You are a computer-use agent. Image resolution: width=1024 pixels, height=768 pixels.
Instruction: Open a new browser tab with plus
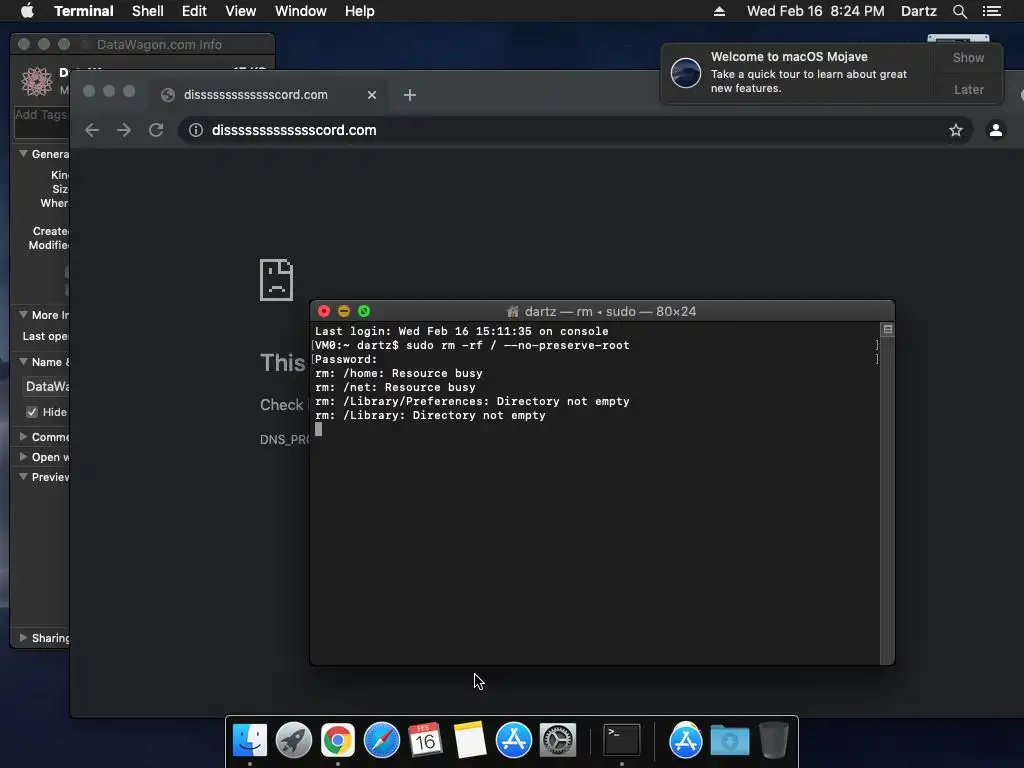[x=409, y=95]
